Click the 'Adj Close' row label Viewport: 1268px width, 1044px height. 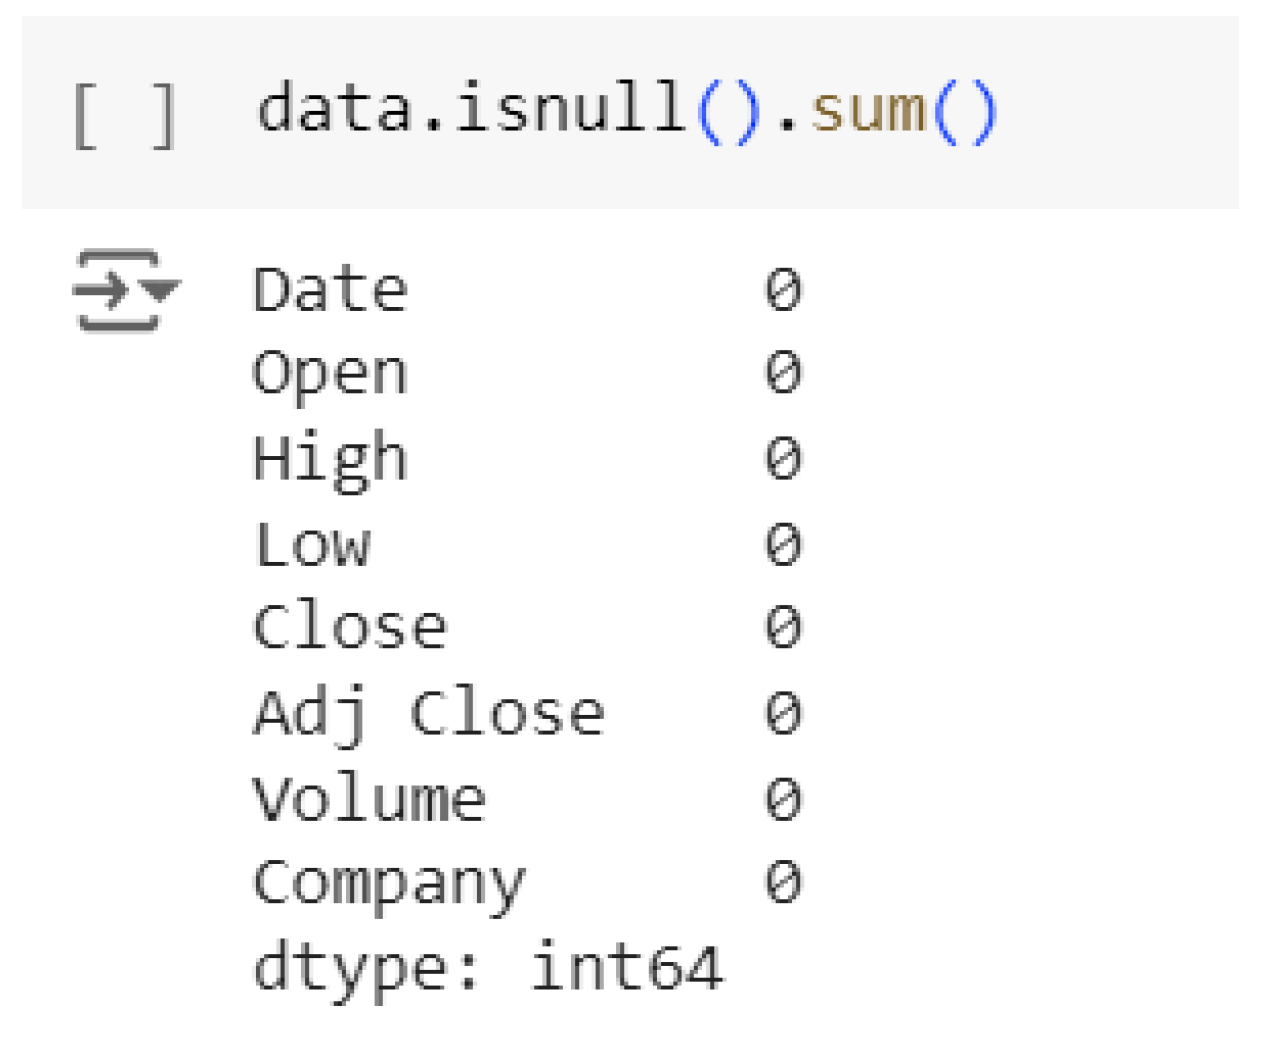click(428, 715)
